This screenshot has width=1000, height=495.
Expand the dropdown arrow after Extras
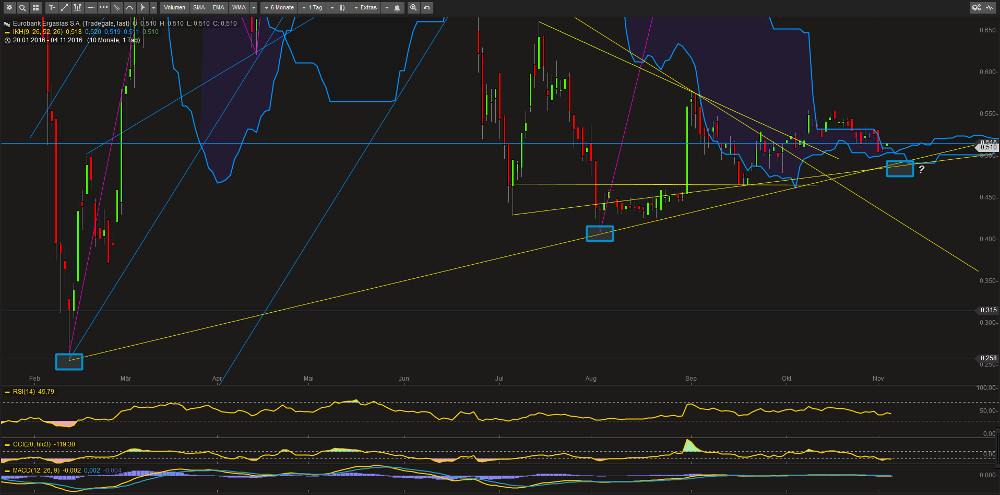coord(386,8)
